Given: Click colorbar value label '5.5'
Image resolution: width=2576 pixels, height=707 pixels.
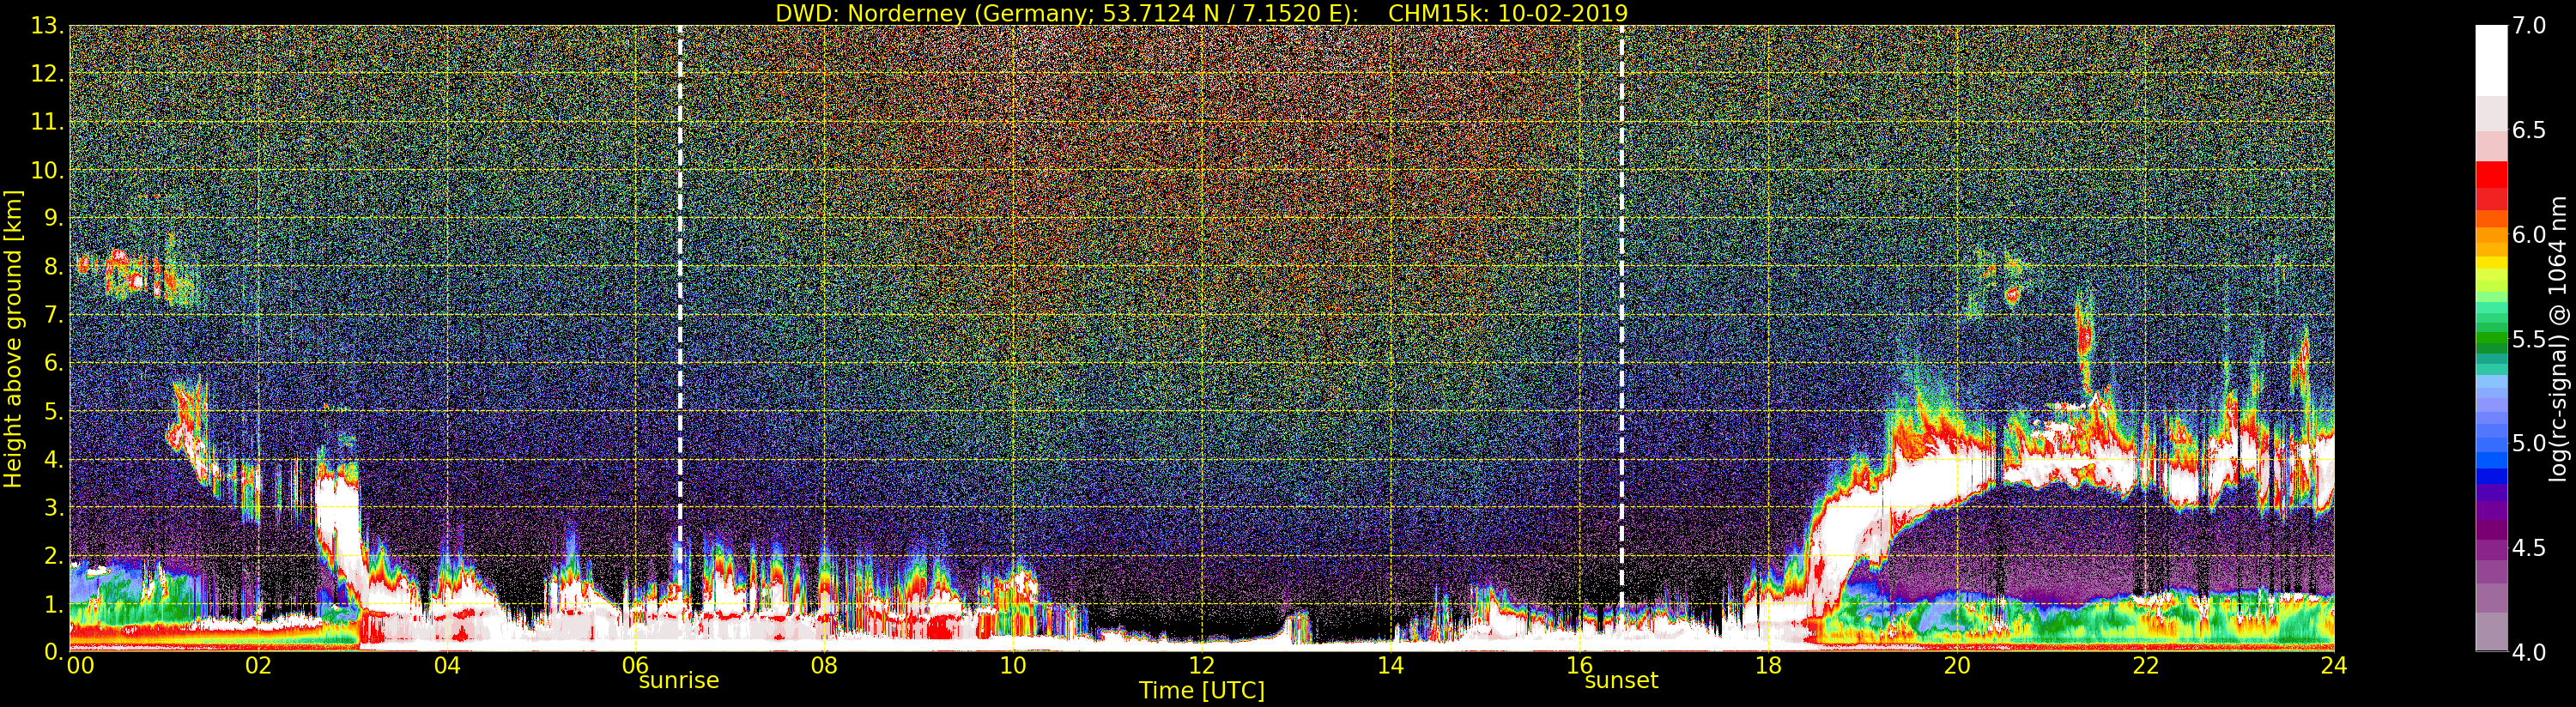Looking at the screenshot, I should pos(2529,339).
